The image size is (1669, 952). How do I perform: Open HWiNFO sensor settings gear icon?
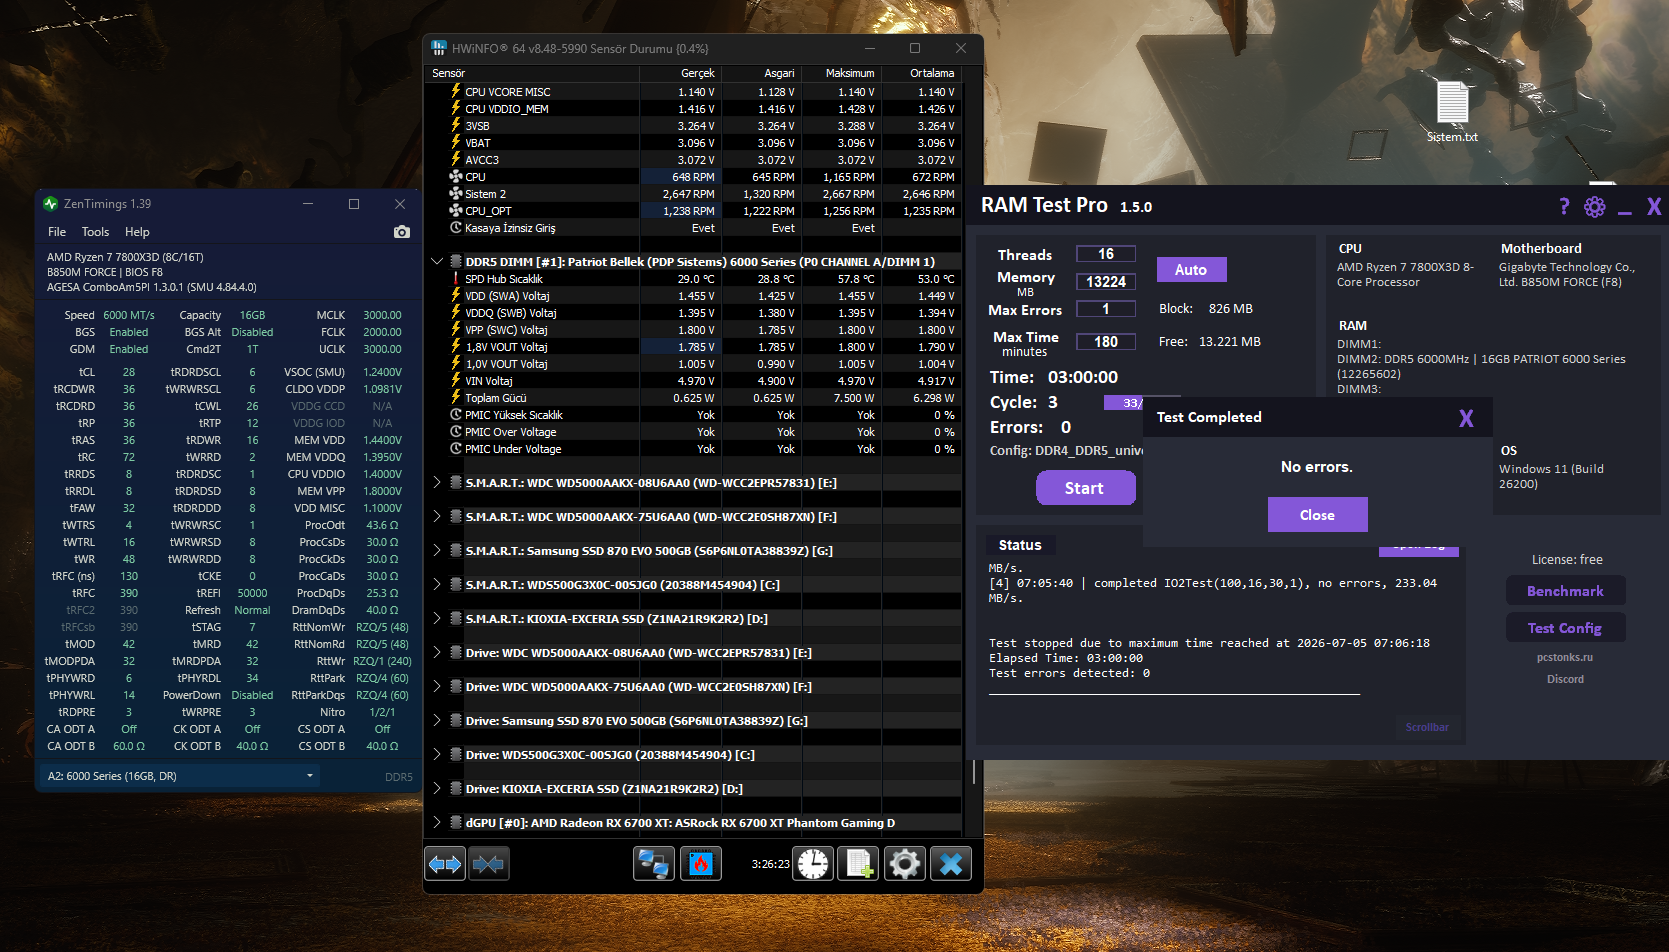(x=905, y=864)
